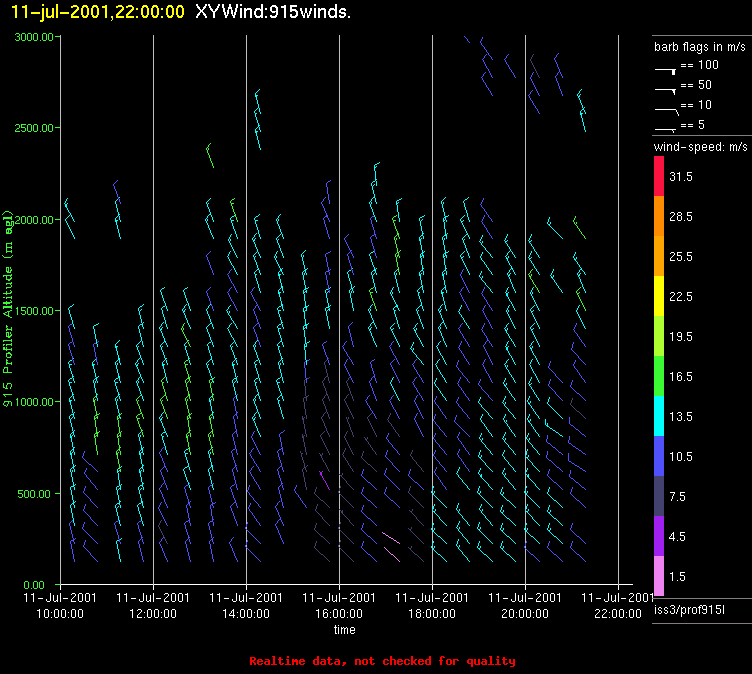Viewport: 752px width, 674px height.
Task: Click the 10 m/s barb flag symbol
Action: coord(666,107)
